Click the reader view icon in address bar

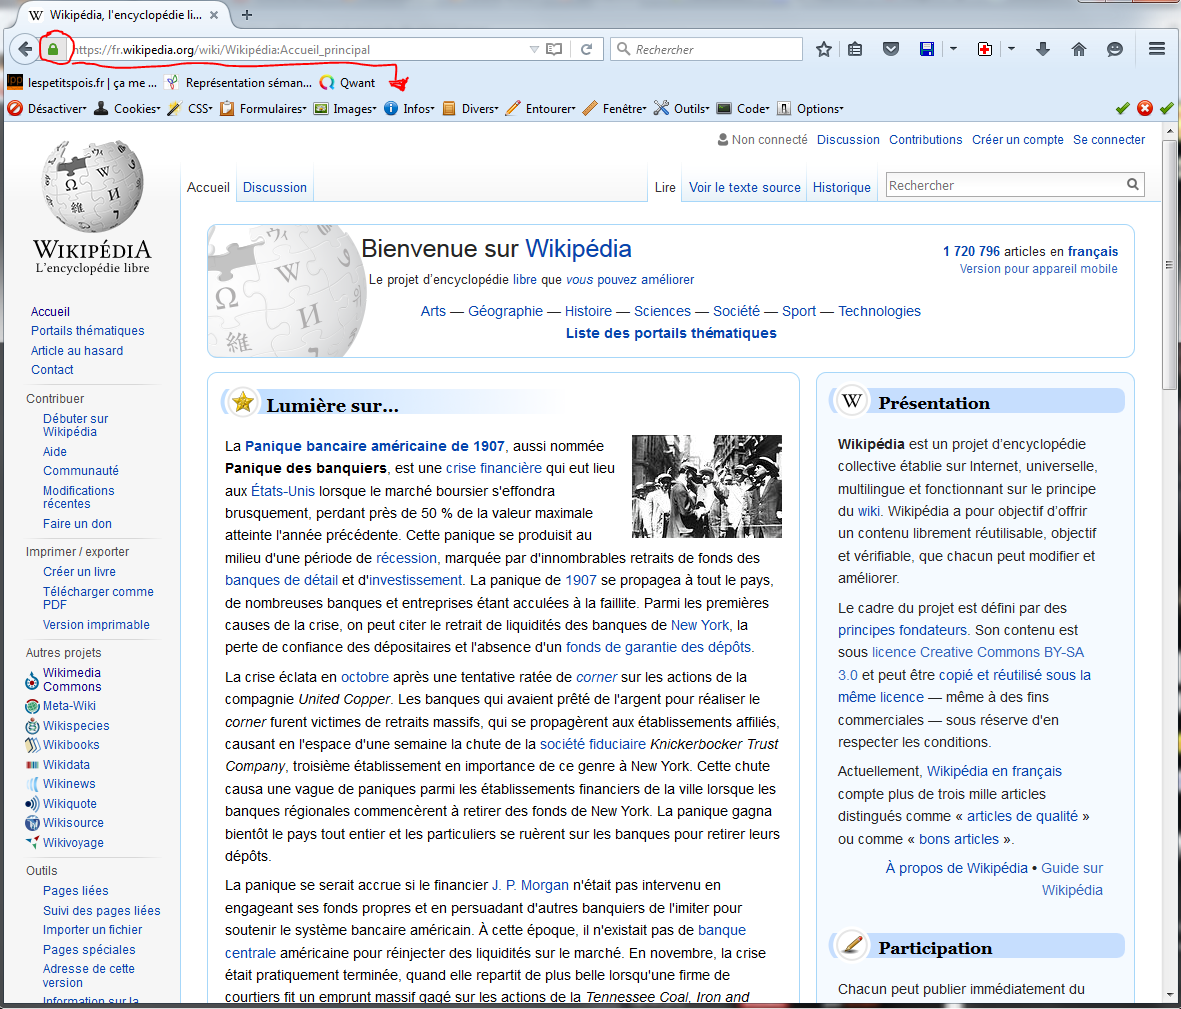point(554,49)
